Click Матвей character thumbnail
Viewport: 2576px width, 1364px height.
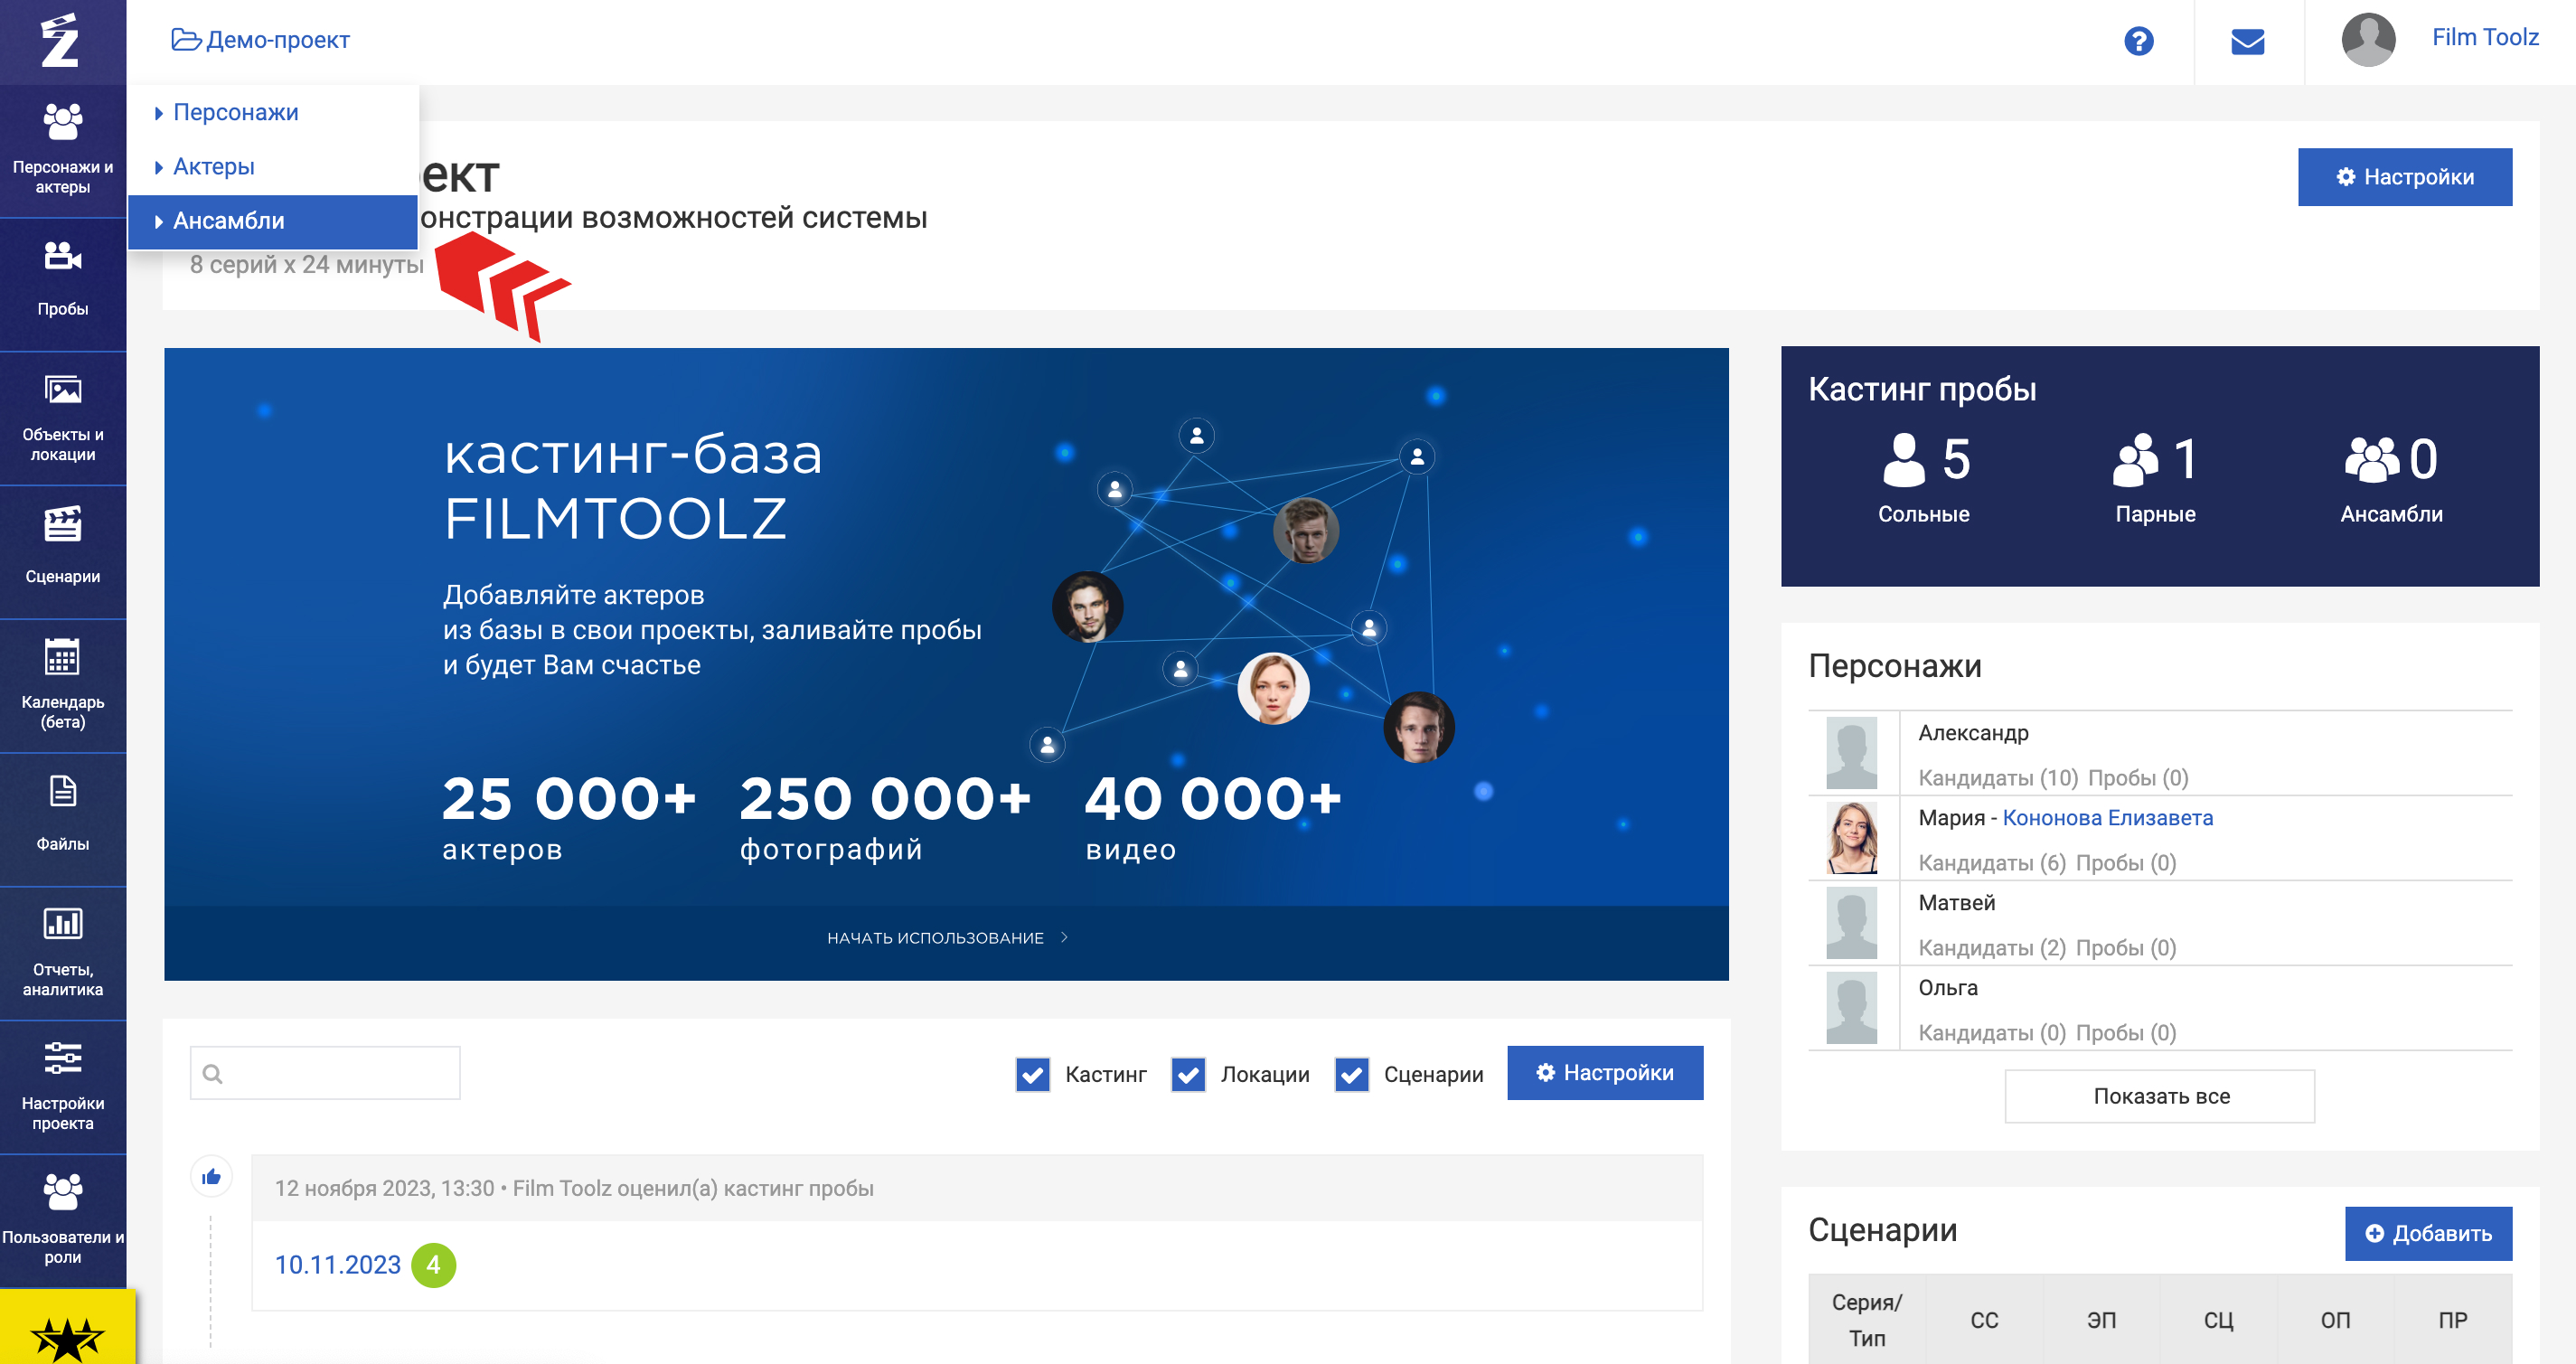pos(1851,923)
